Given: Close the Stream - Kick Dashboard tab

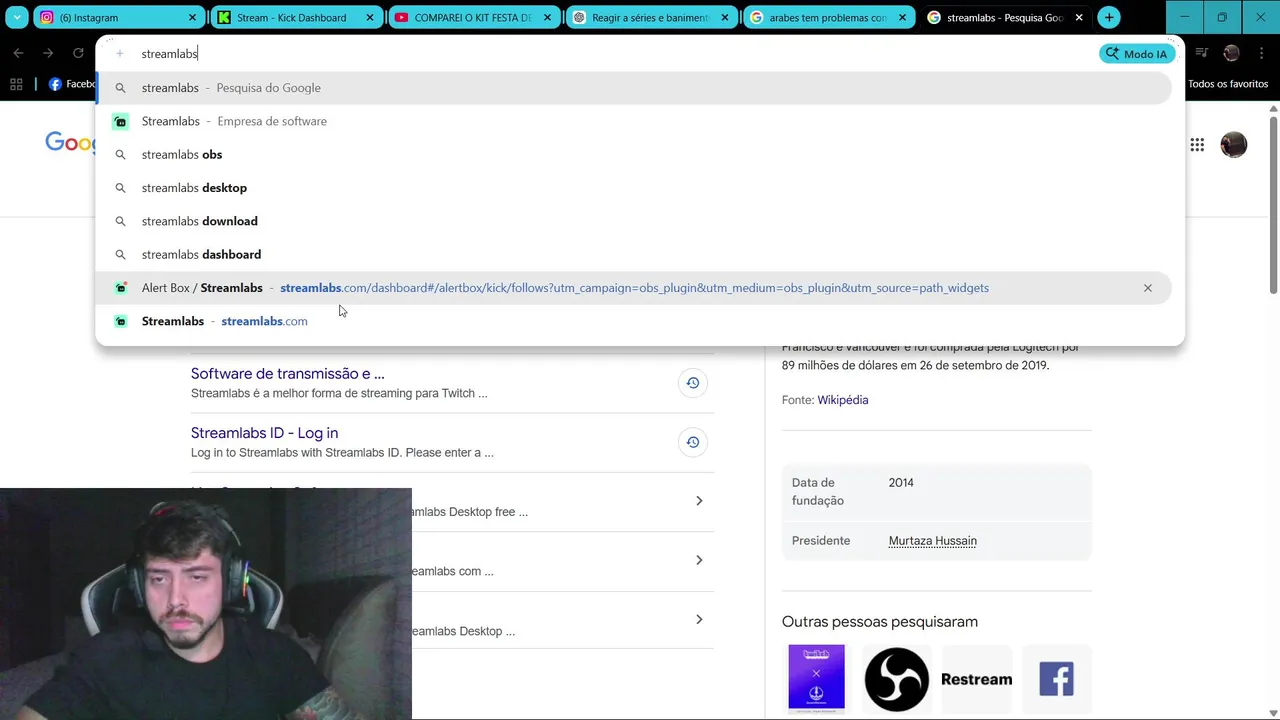Looking at the screenshot, I should click(x=370, y=17).
